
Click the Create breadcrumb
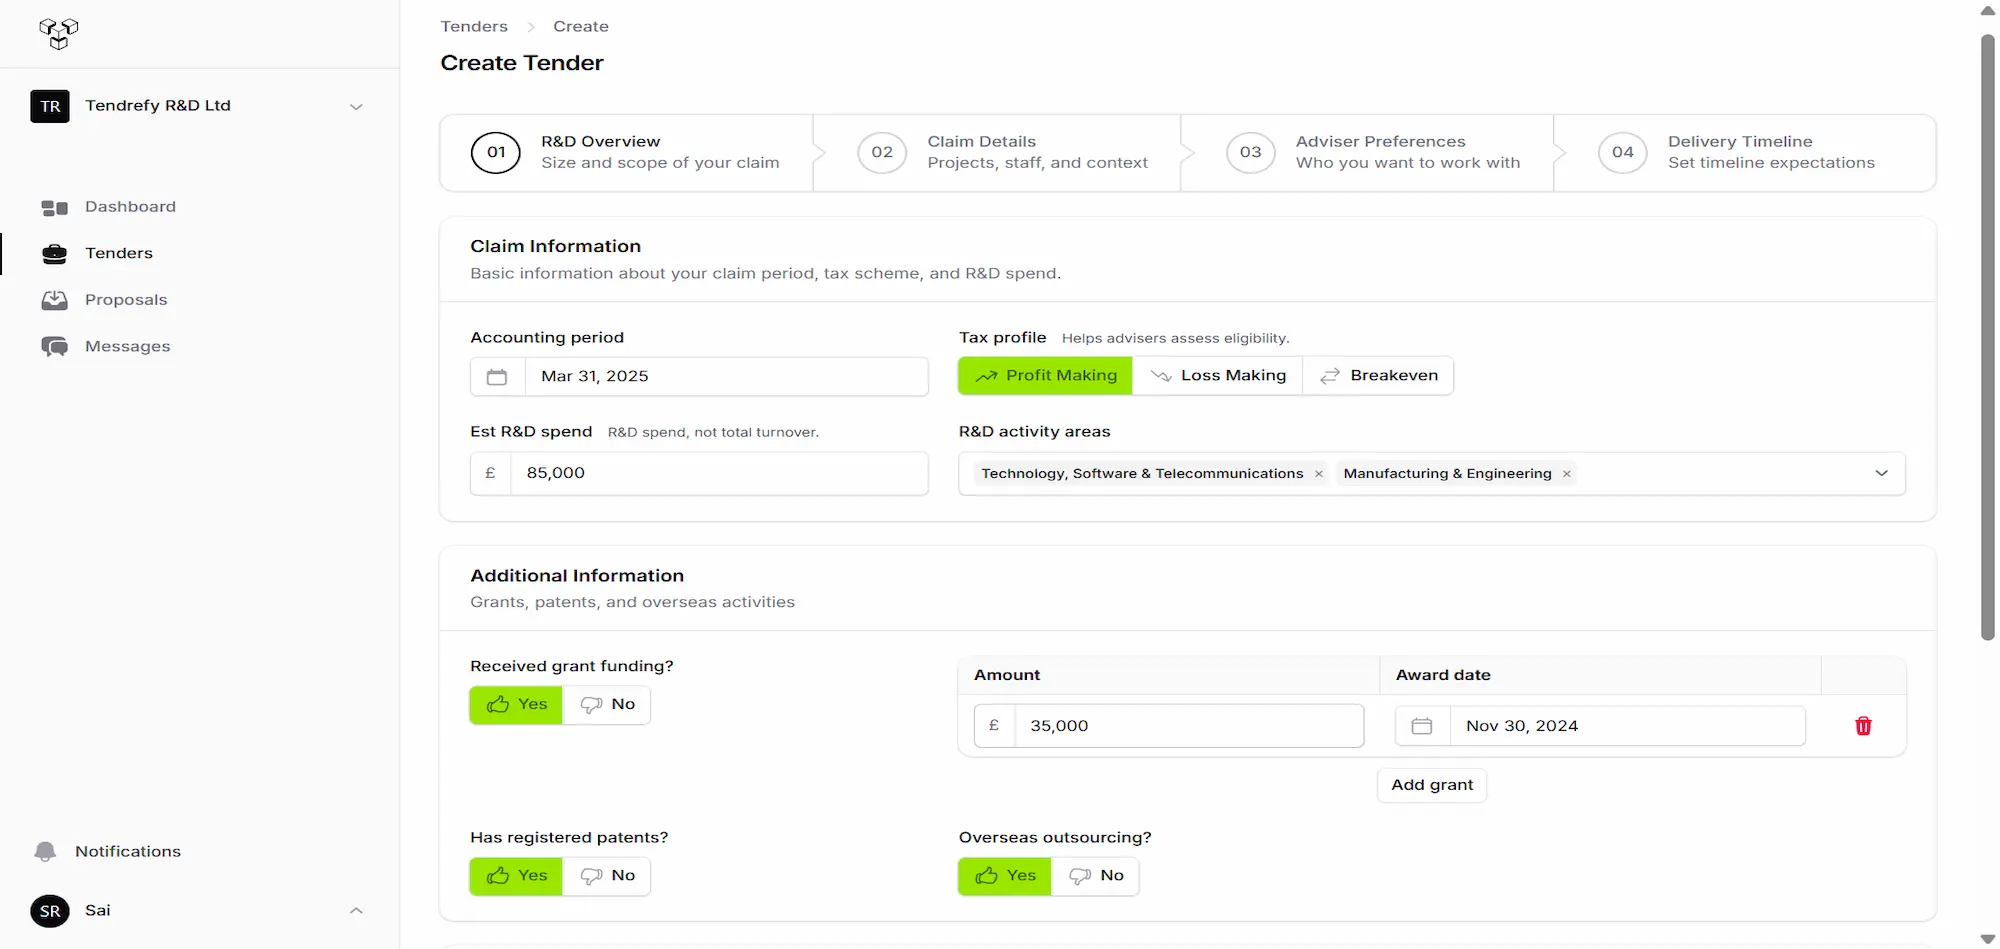581,26
